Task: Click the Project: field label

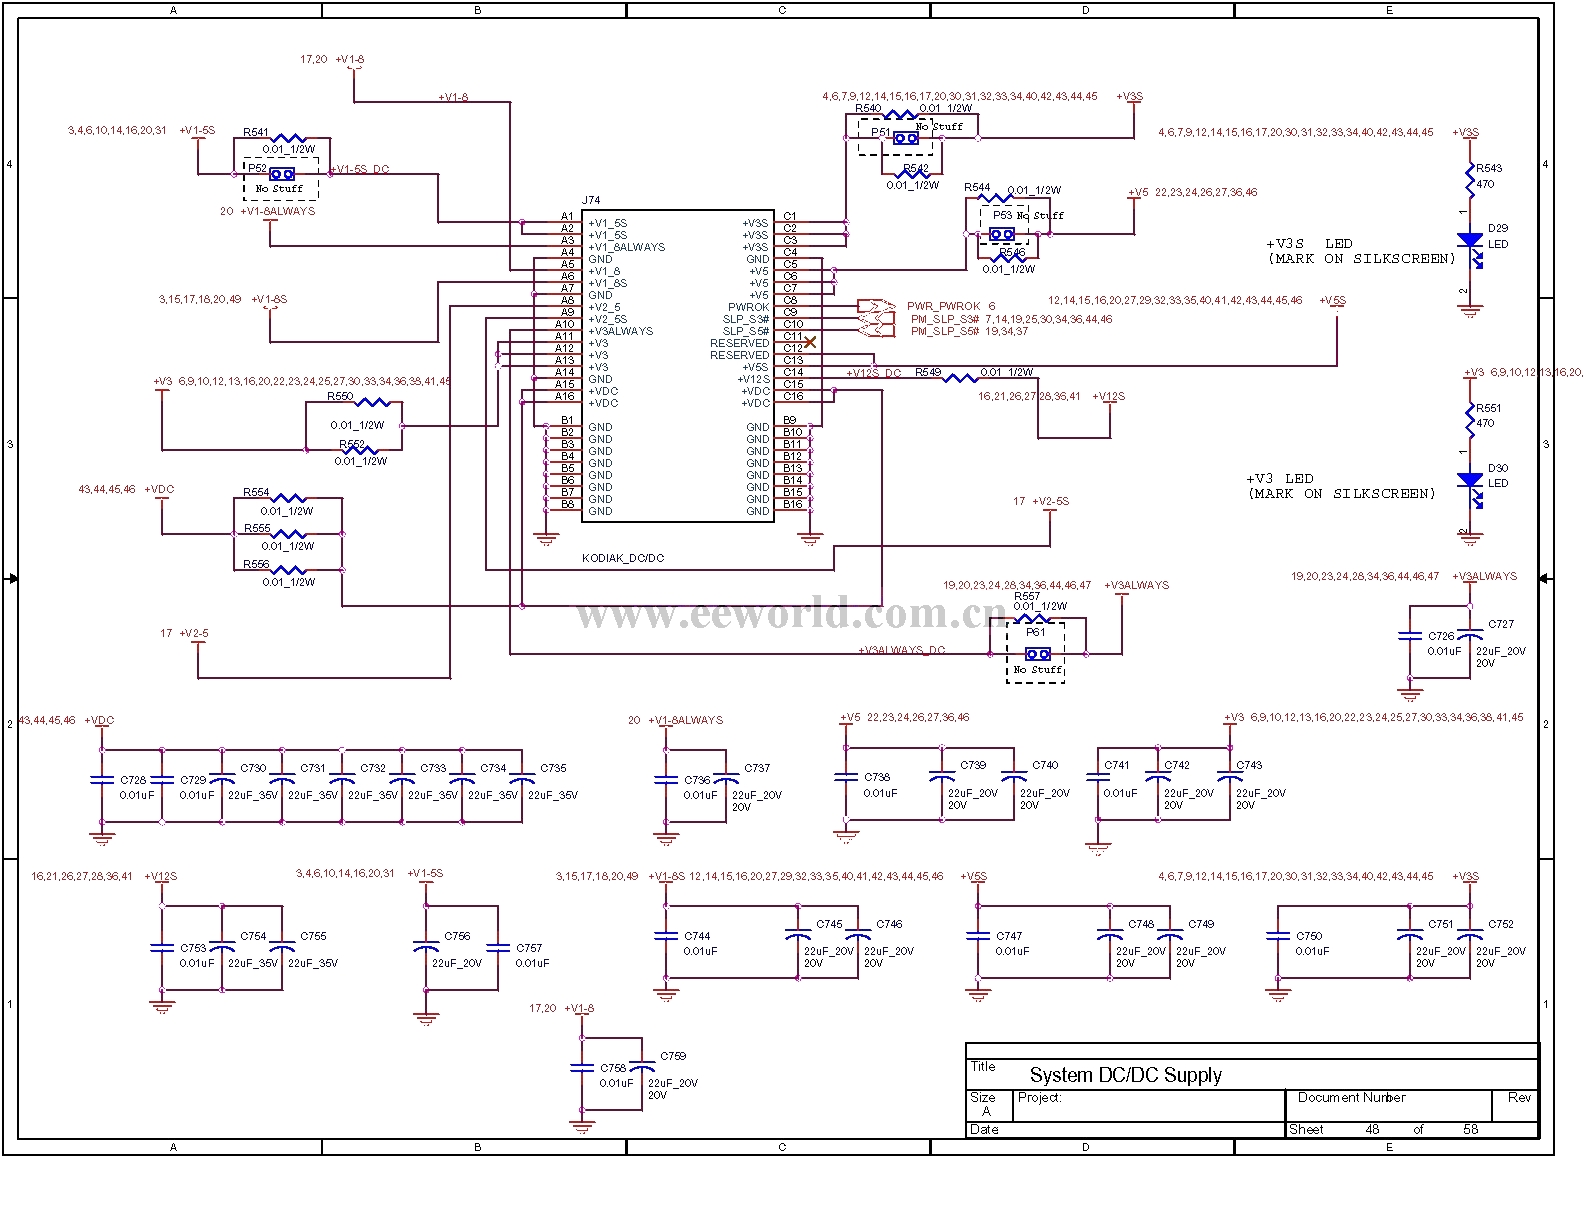Action: [x=1039, y=1097]
